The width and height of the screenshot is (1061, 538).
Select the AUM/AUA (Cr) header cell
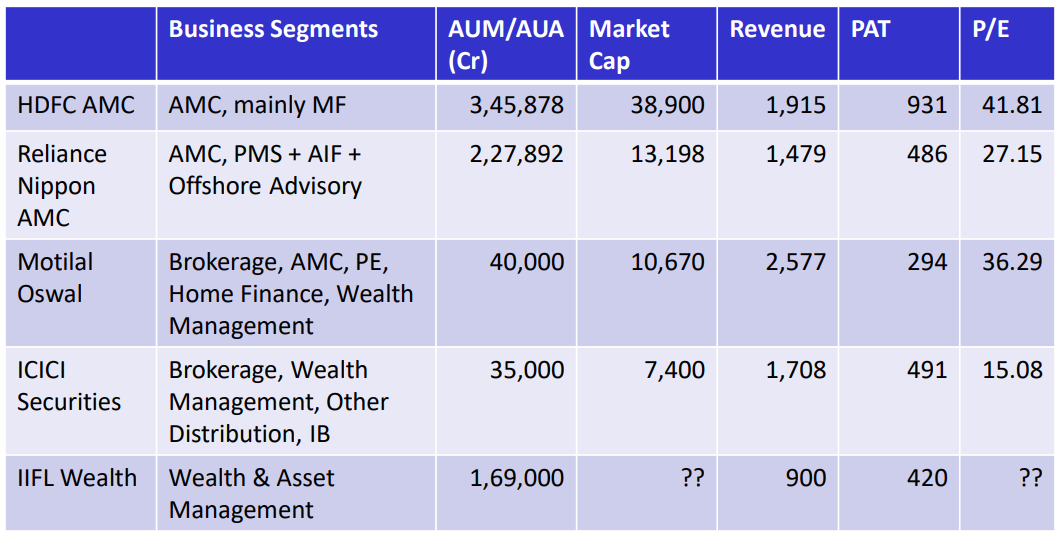click(x=505, y=44)
